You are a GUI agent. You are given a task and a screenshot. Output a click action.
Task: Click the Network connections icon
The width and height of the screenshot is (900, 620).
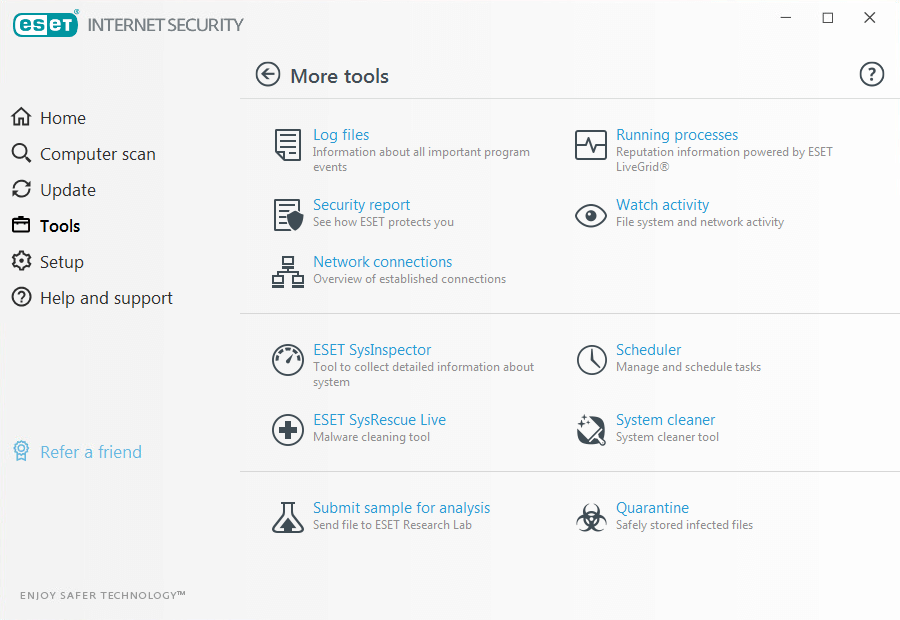pyautogui.click(x=288, y=272)
